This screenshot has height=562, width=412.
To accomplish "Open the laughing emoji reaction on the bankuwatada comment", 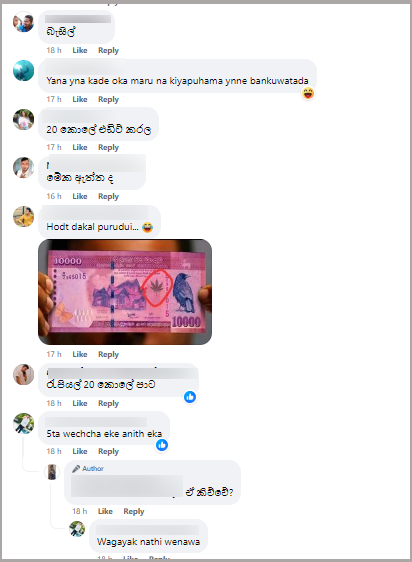I will 308,94.
